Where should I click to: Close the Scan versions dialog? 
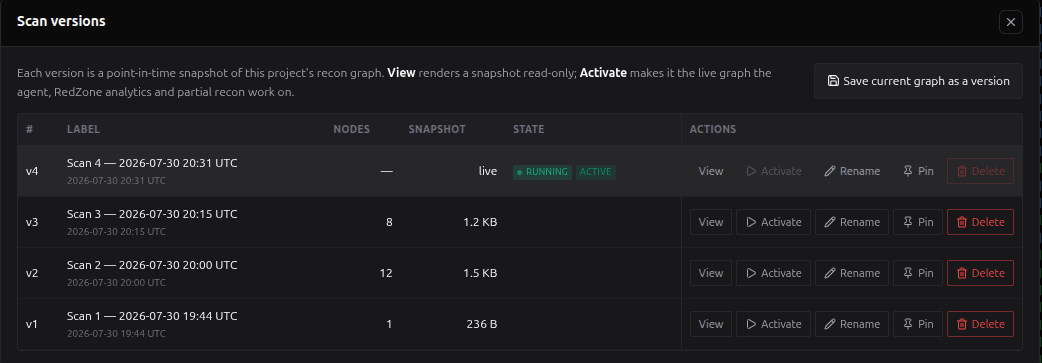click(1010, 23)
